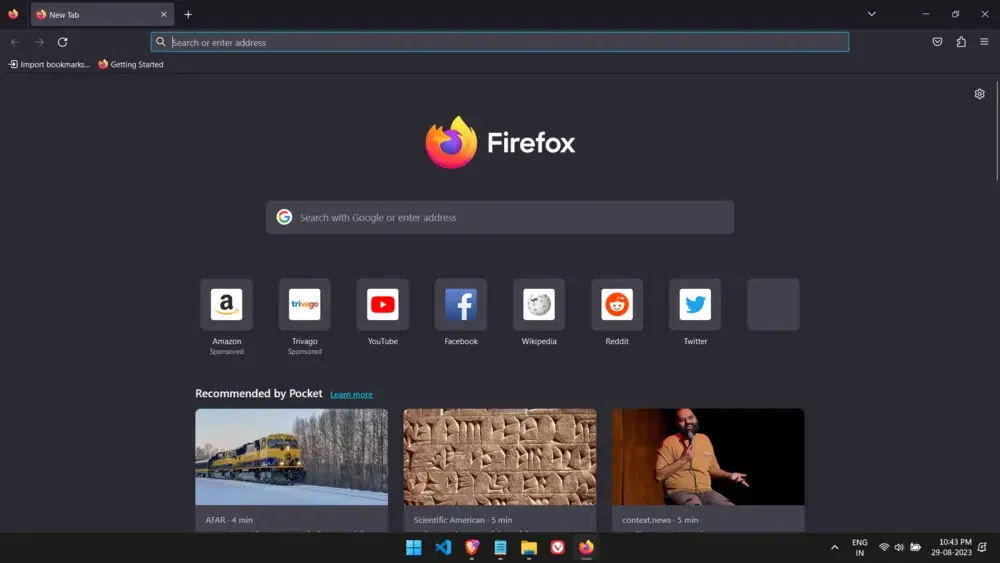Click the empty shortcut placeholder tile
Viewport: 1000px width, 563px height.
[773, 304]
